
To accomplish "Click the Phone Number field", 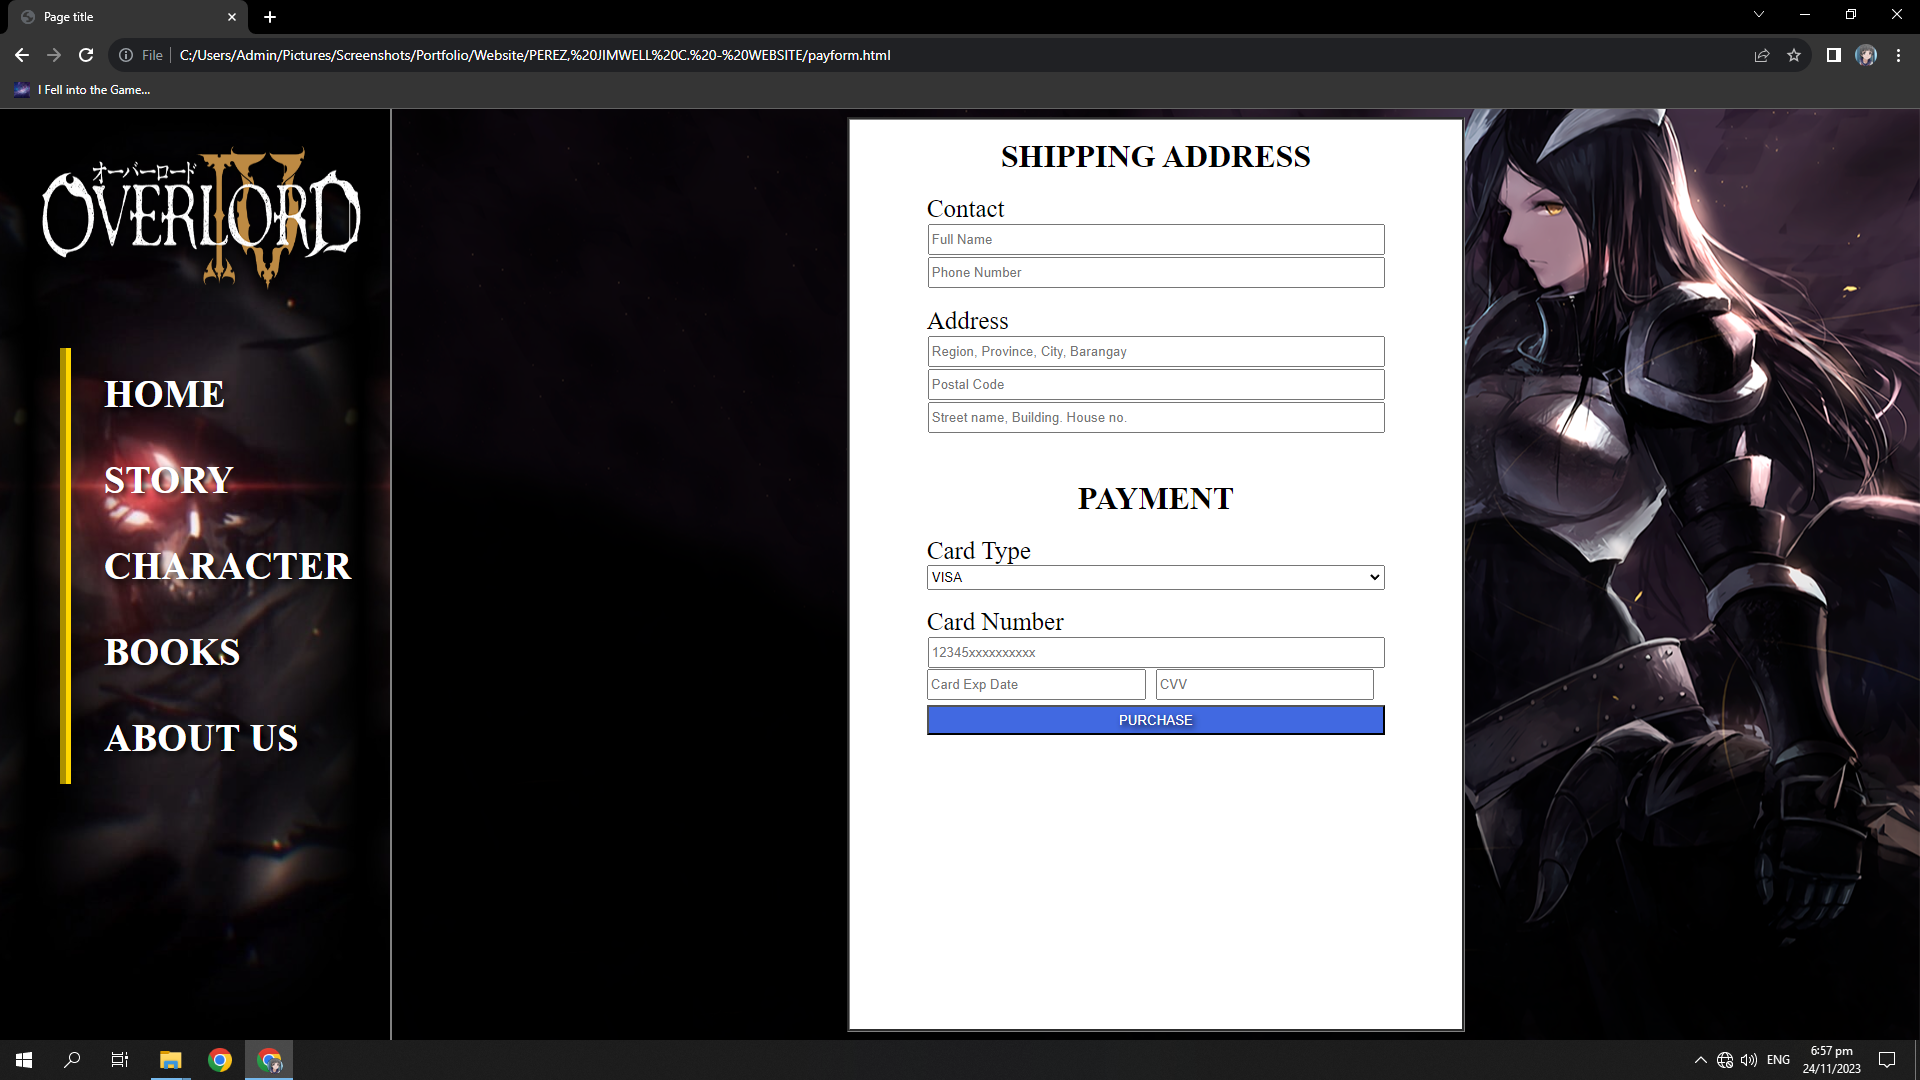I will (1156, 273).
